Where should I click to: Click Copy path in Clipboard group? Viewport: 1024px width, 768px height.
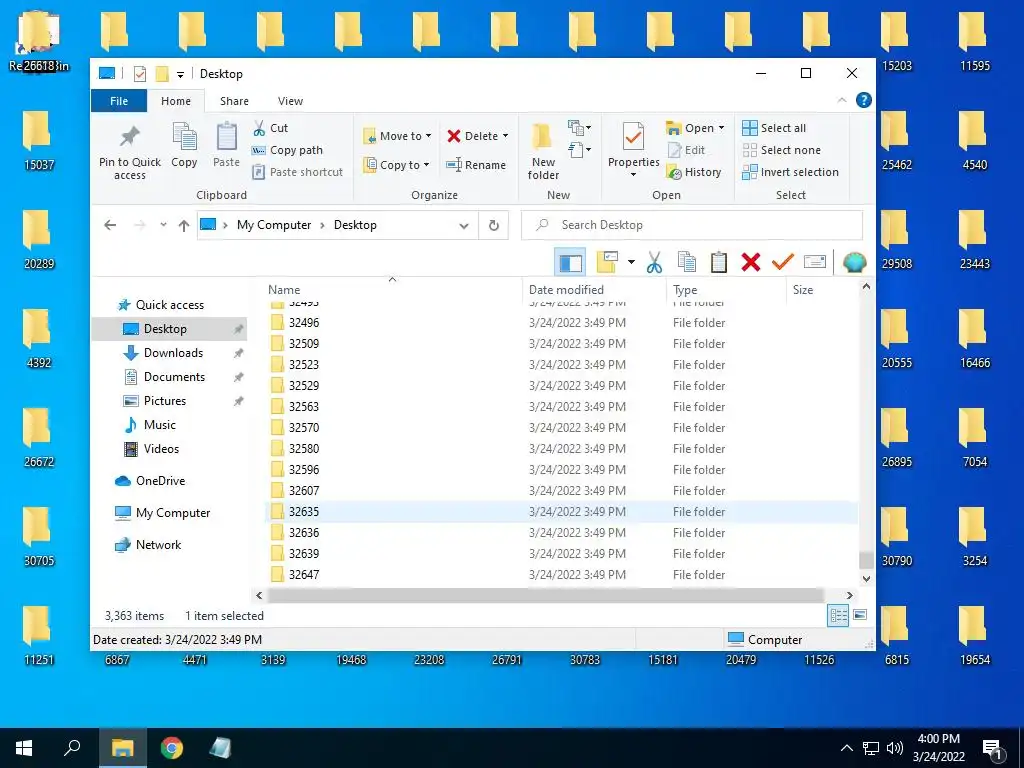(x=287, y=150)
